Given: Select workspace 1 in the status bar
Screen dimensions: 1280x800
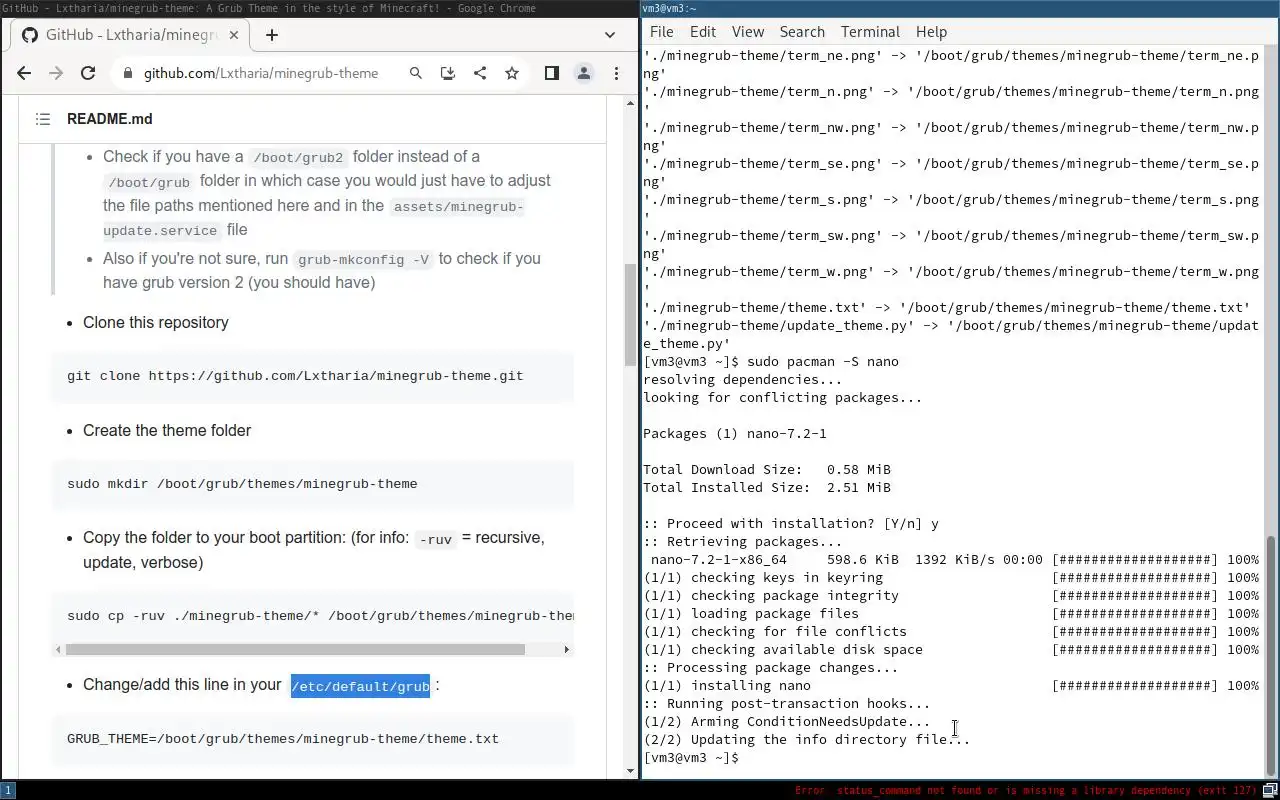Looking at the screenshot, I should point(7,790).
